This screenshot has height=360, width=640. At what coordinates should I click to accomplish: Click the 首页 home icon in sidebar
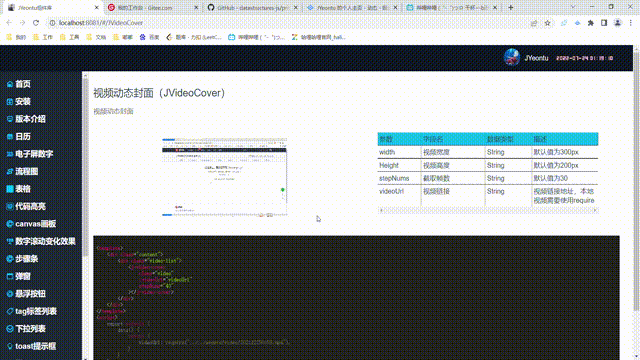tap(10, 84)
